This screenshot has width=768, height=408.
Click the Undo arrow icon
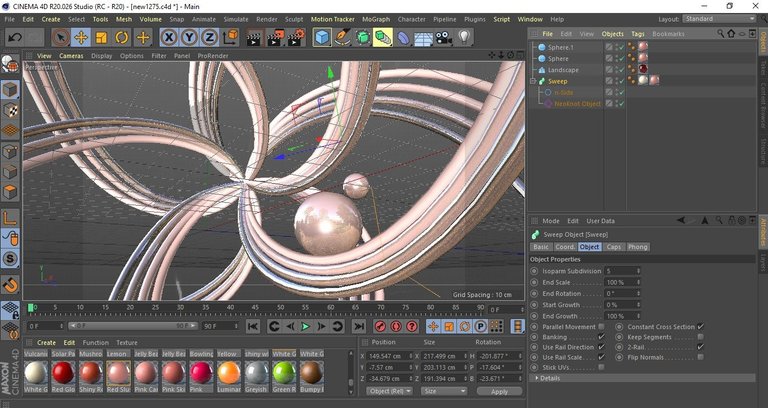[x=15, y=37]
